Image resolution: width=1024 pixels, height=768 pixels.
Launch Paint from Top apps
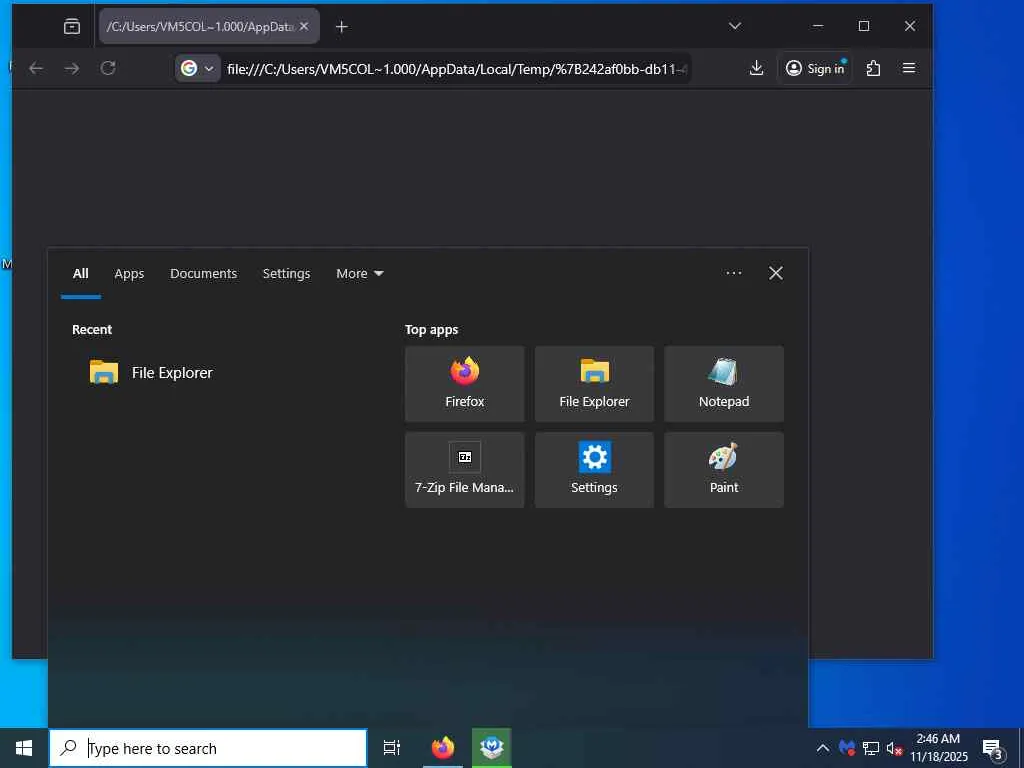point(724,470)
